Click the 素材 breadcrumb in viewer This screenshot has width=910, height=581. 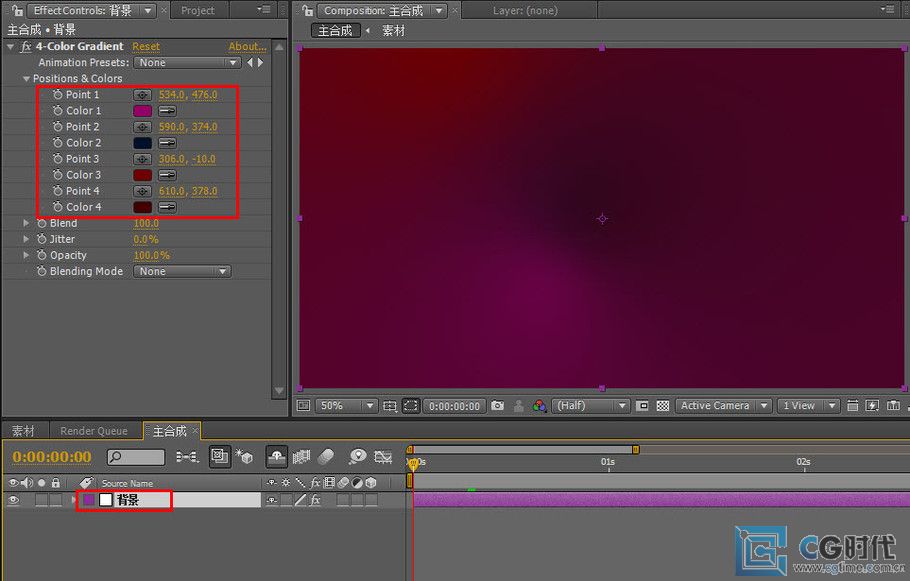tap(393, 31)
